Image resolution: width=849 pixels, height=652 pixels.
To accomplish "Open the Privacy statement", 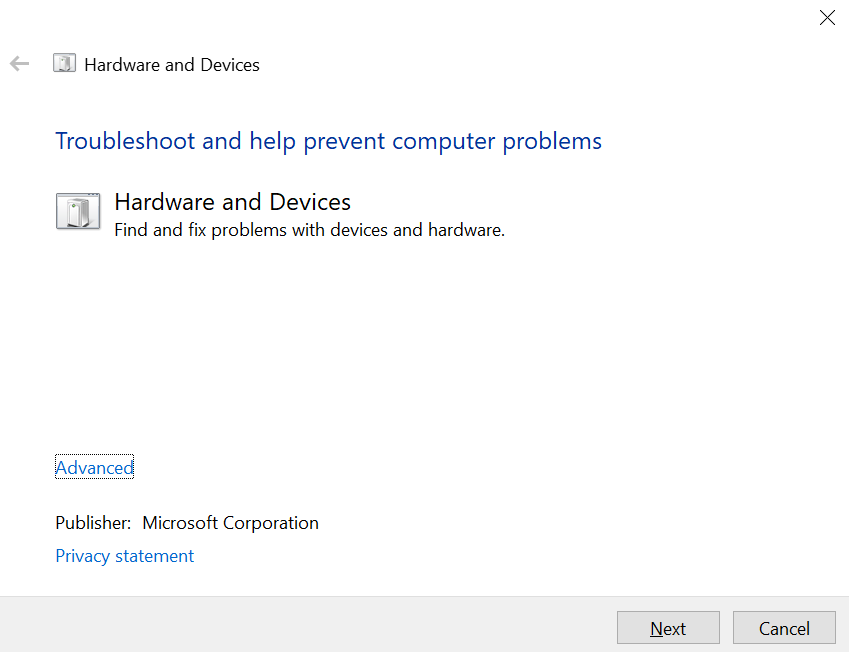I will tap(124, 555).
